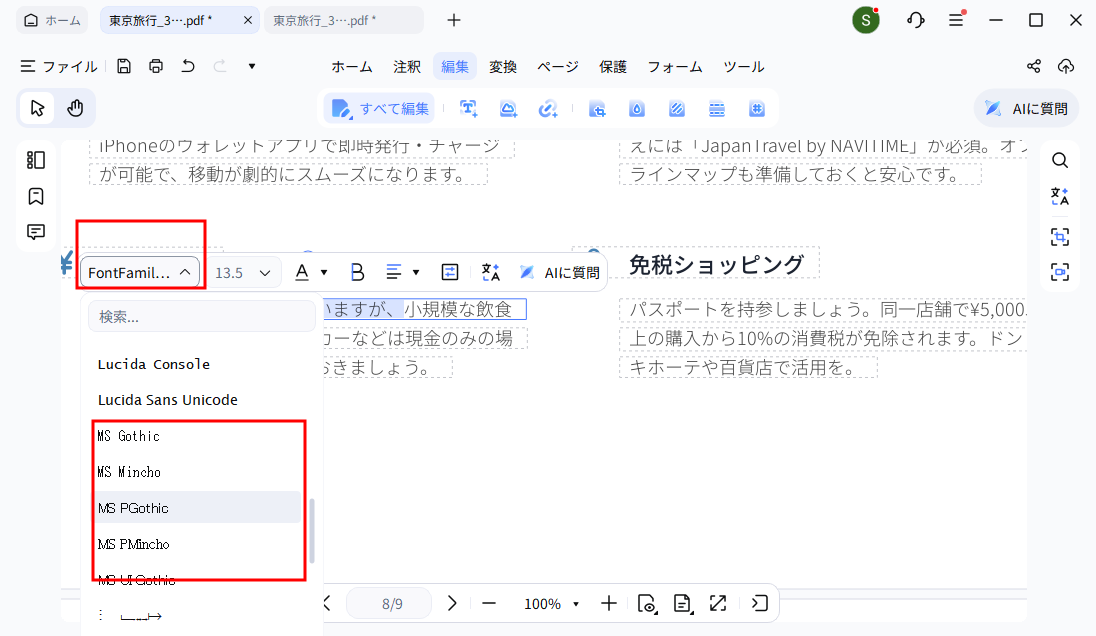Click the font list scrollbar

tap(312, 530)
